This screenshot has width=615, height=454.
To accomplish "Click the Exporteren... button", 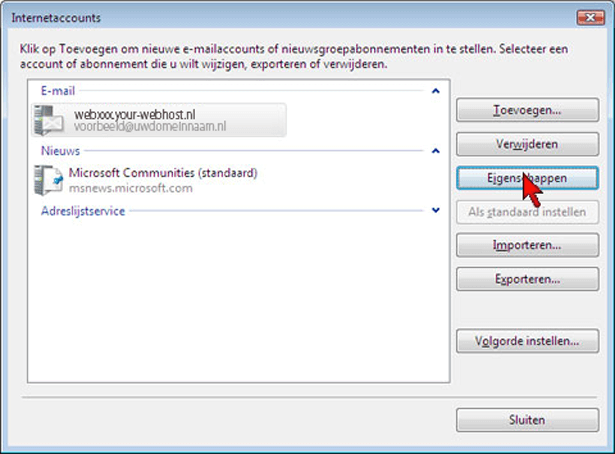I will [x=528, y=279].
